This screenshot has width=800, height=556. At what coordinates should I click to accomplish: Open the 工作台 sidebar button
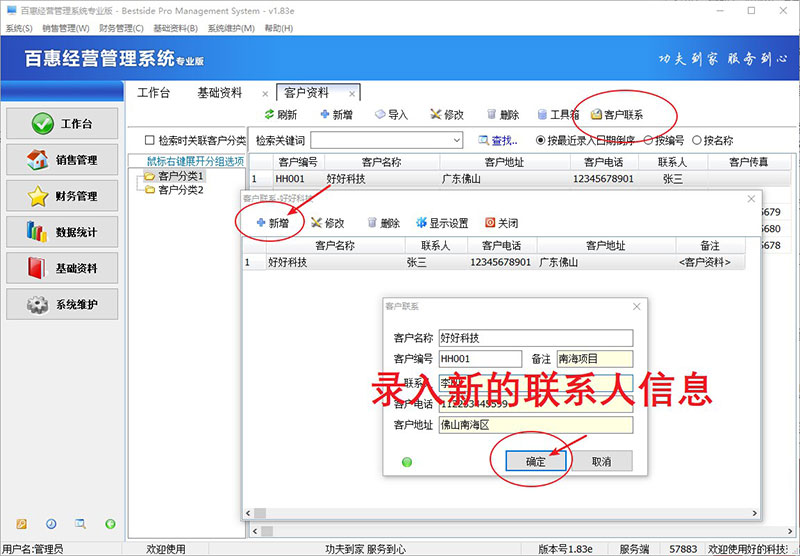point(62,123)
